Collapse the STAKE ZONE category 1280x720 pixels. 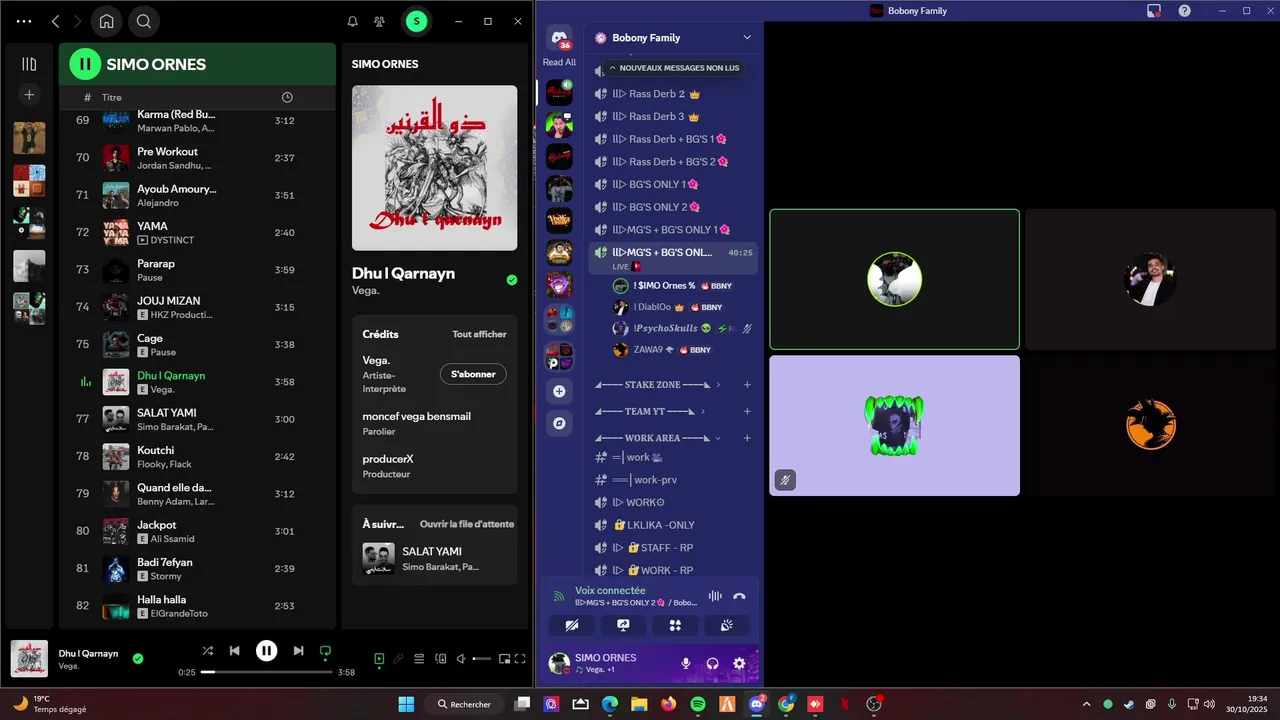coord(653,384)
